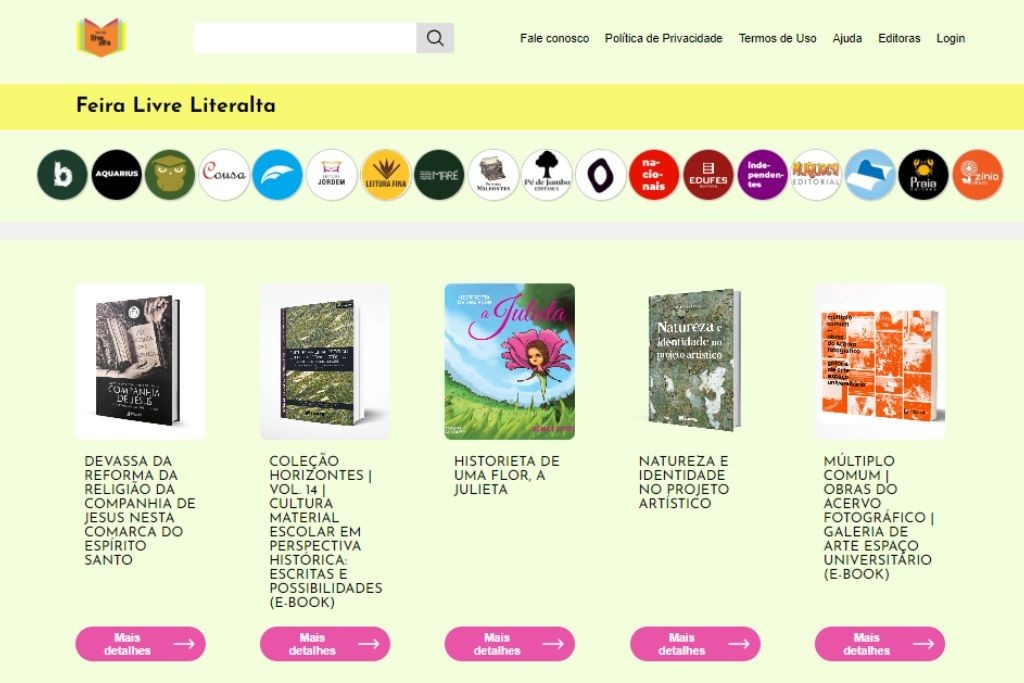1024x683 pixels.
Task: Open the orange Múltiplo Comum book cover
Action: (x=880, y=361)
